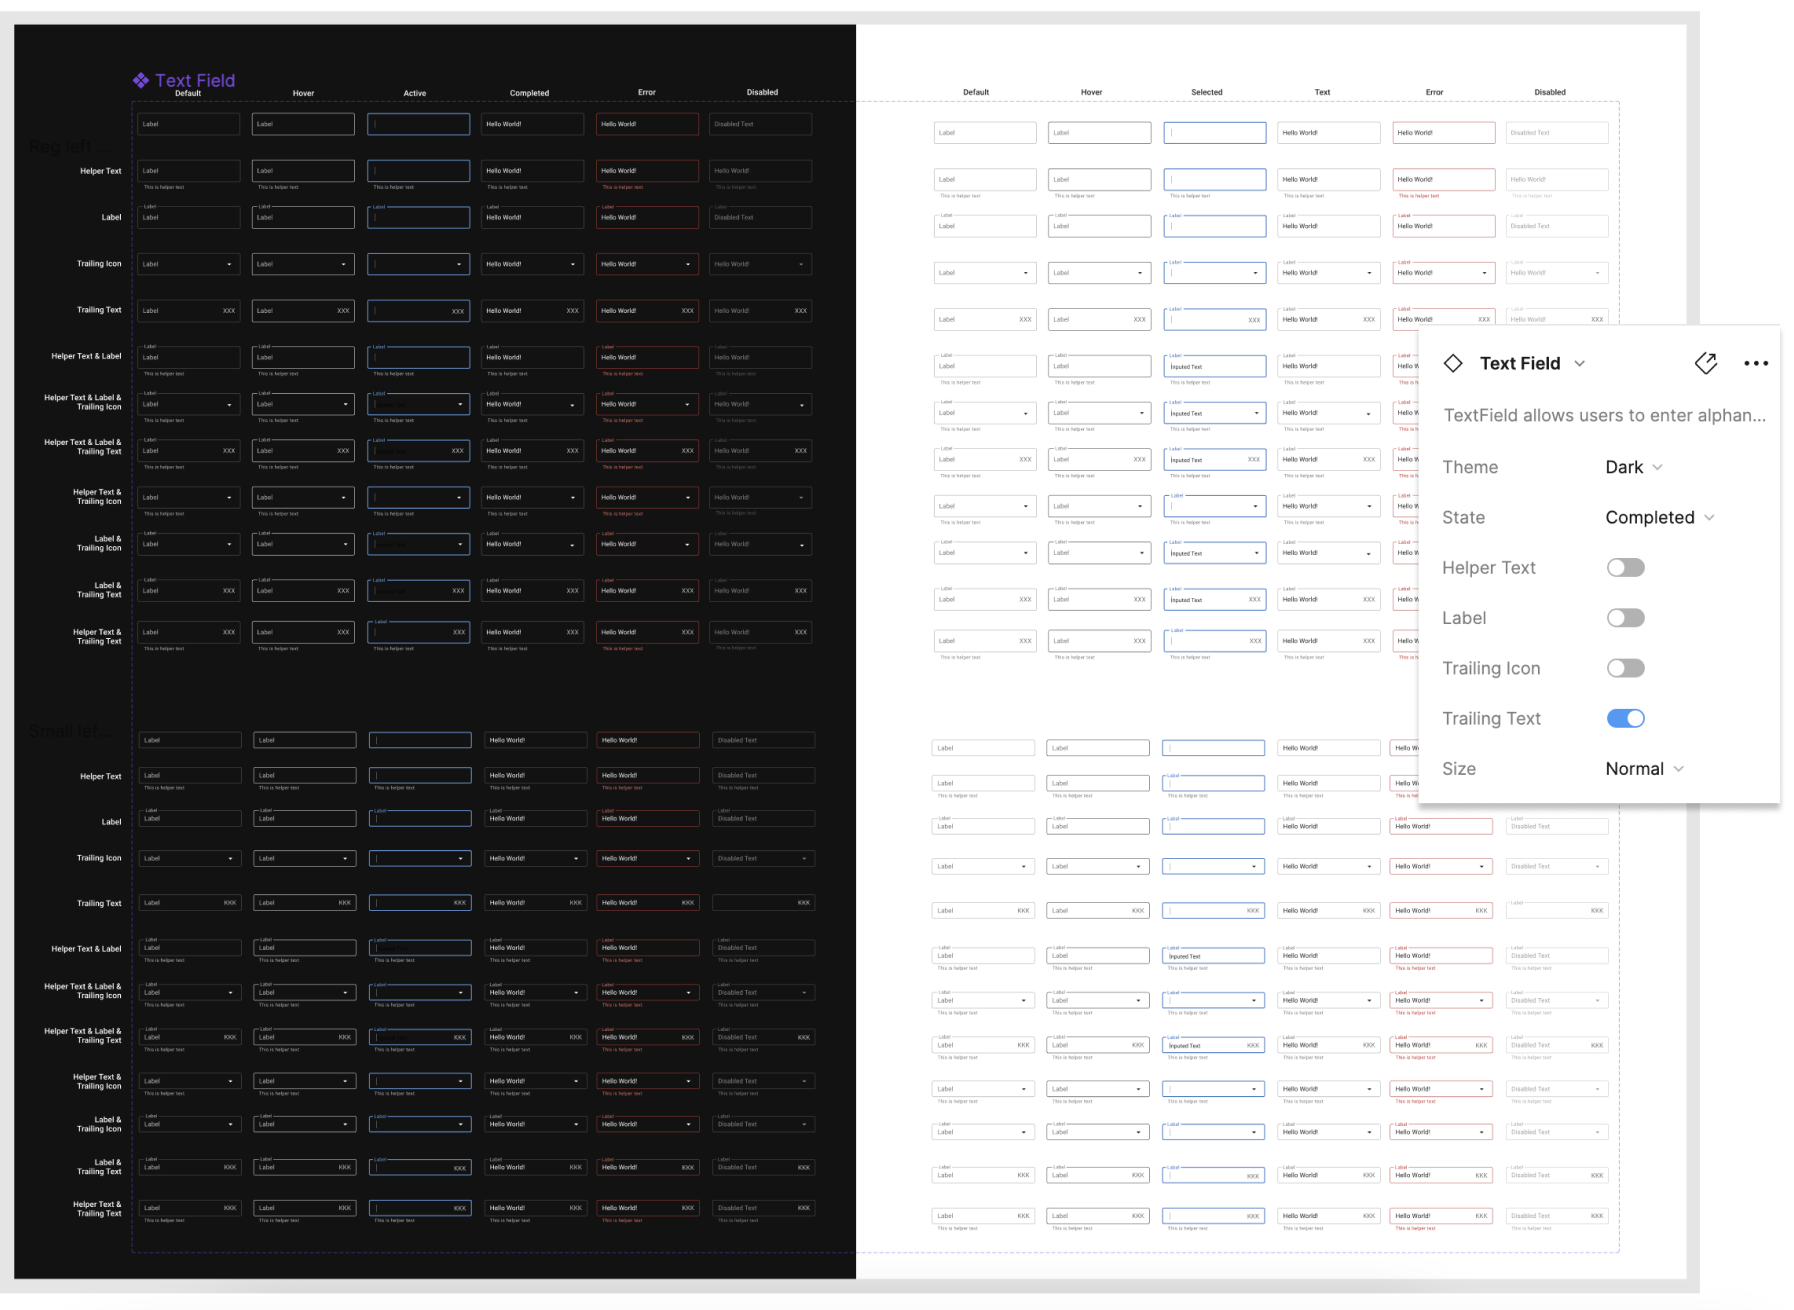Click the Disabled column header on light frame

coord(1550,92)
